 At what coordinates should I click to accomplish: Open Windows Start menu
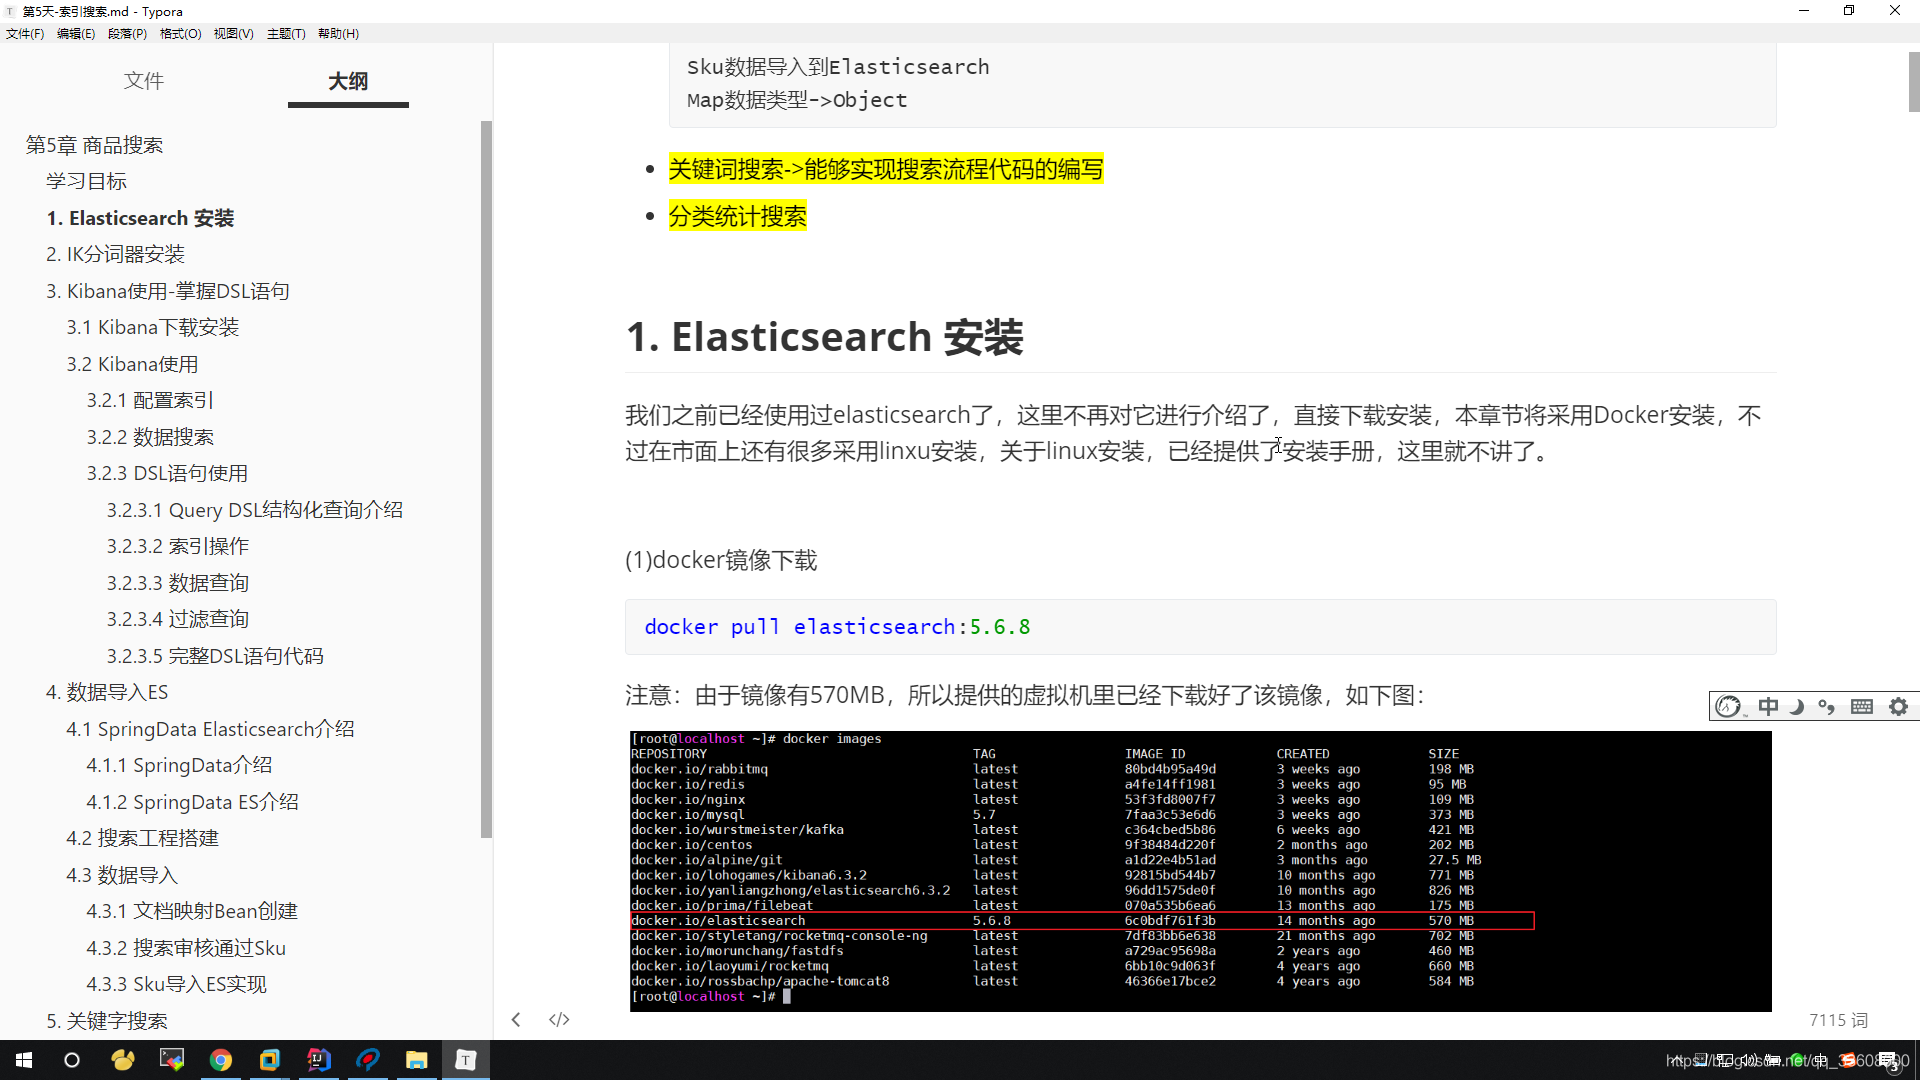24,1060
